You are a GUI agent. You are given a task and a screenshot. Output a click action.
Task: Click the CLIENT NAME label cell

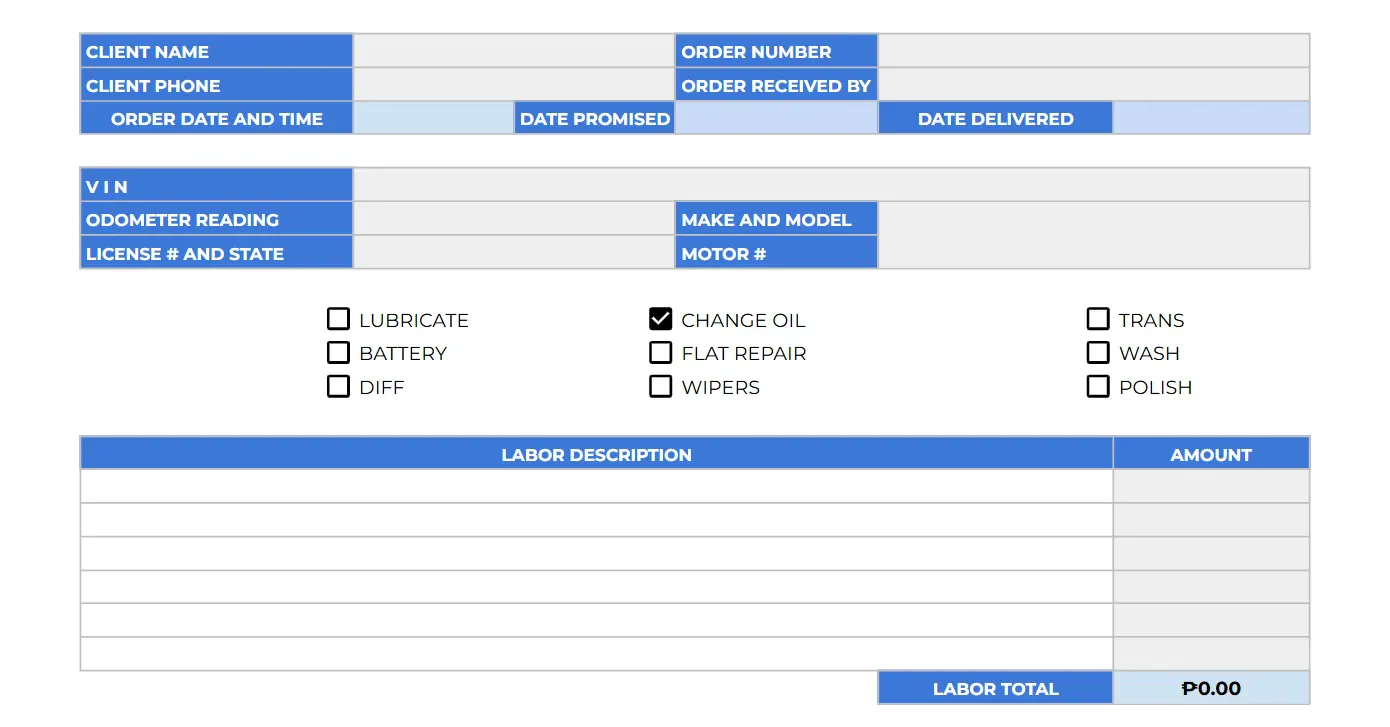point(216,51)
